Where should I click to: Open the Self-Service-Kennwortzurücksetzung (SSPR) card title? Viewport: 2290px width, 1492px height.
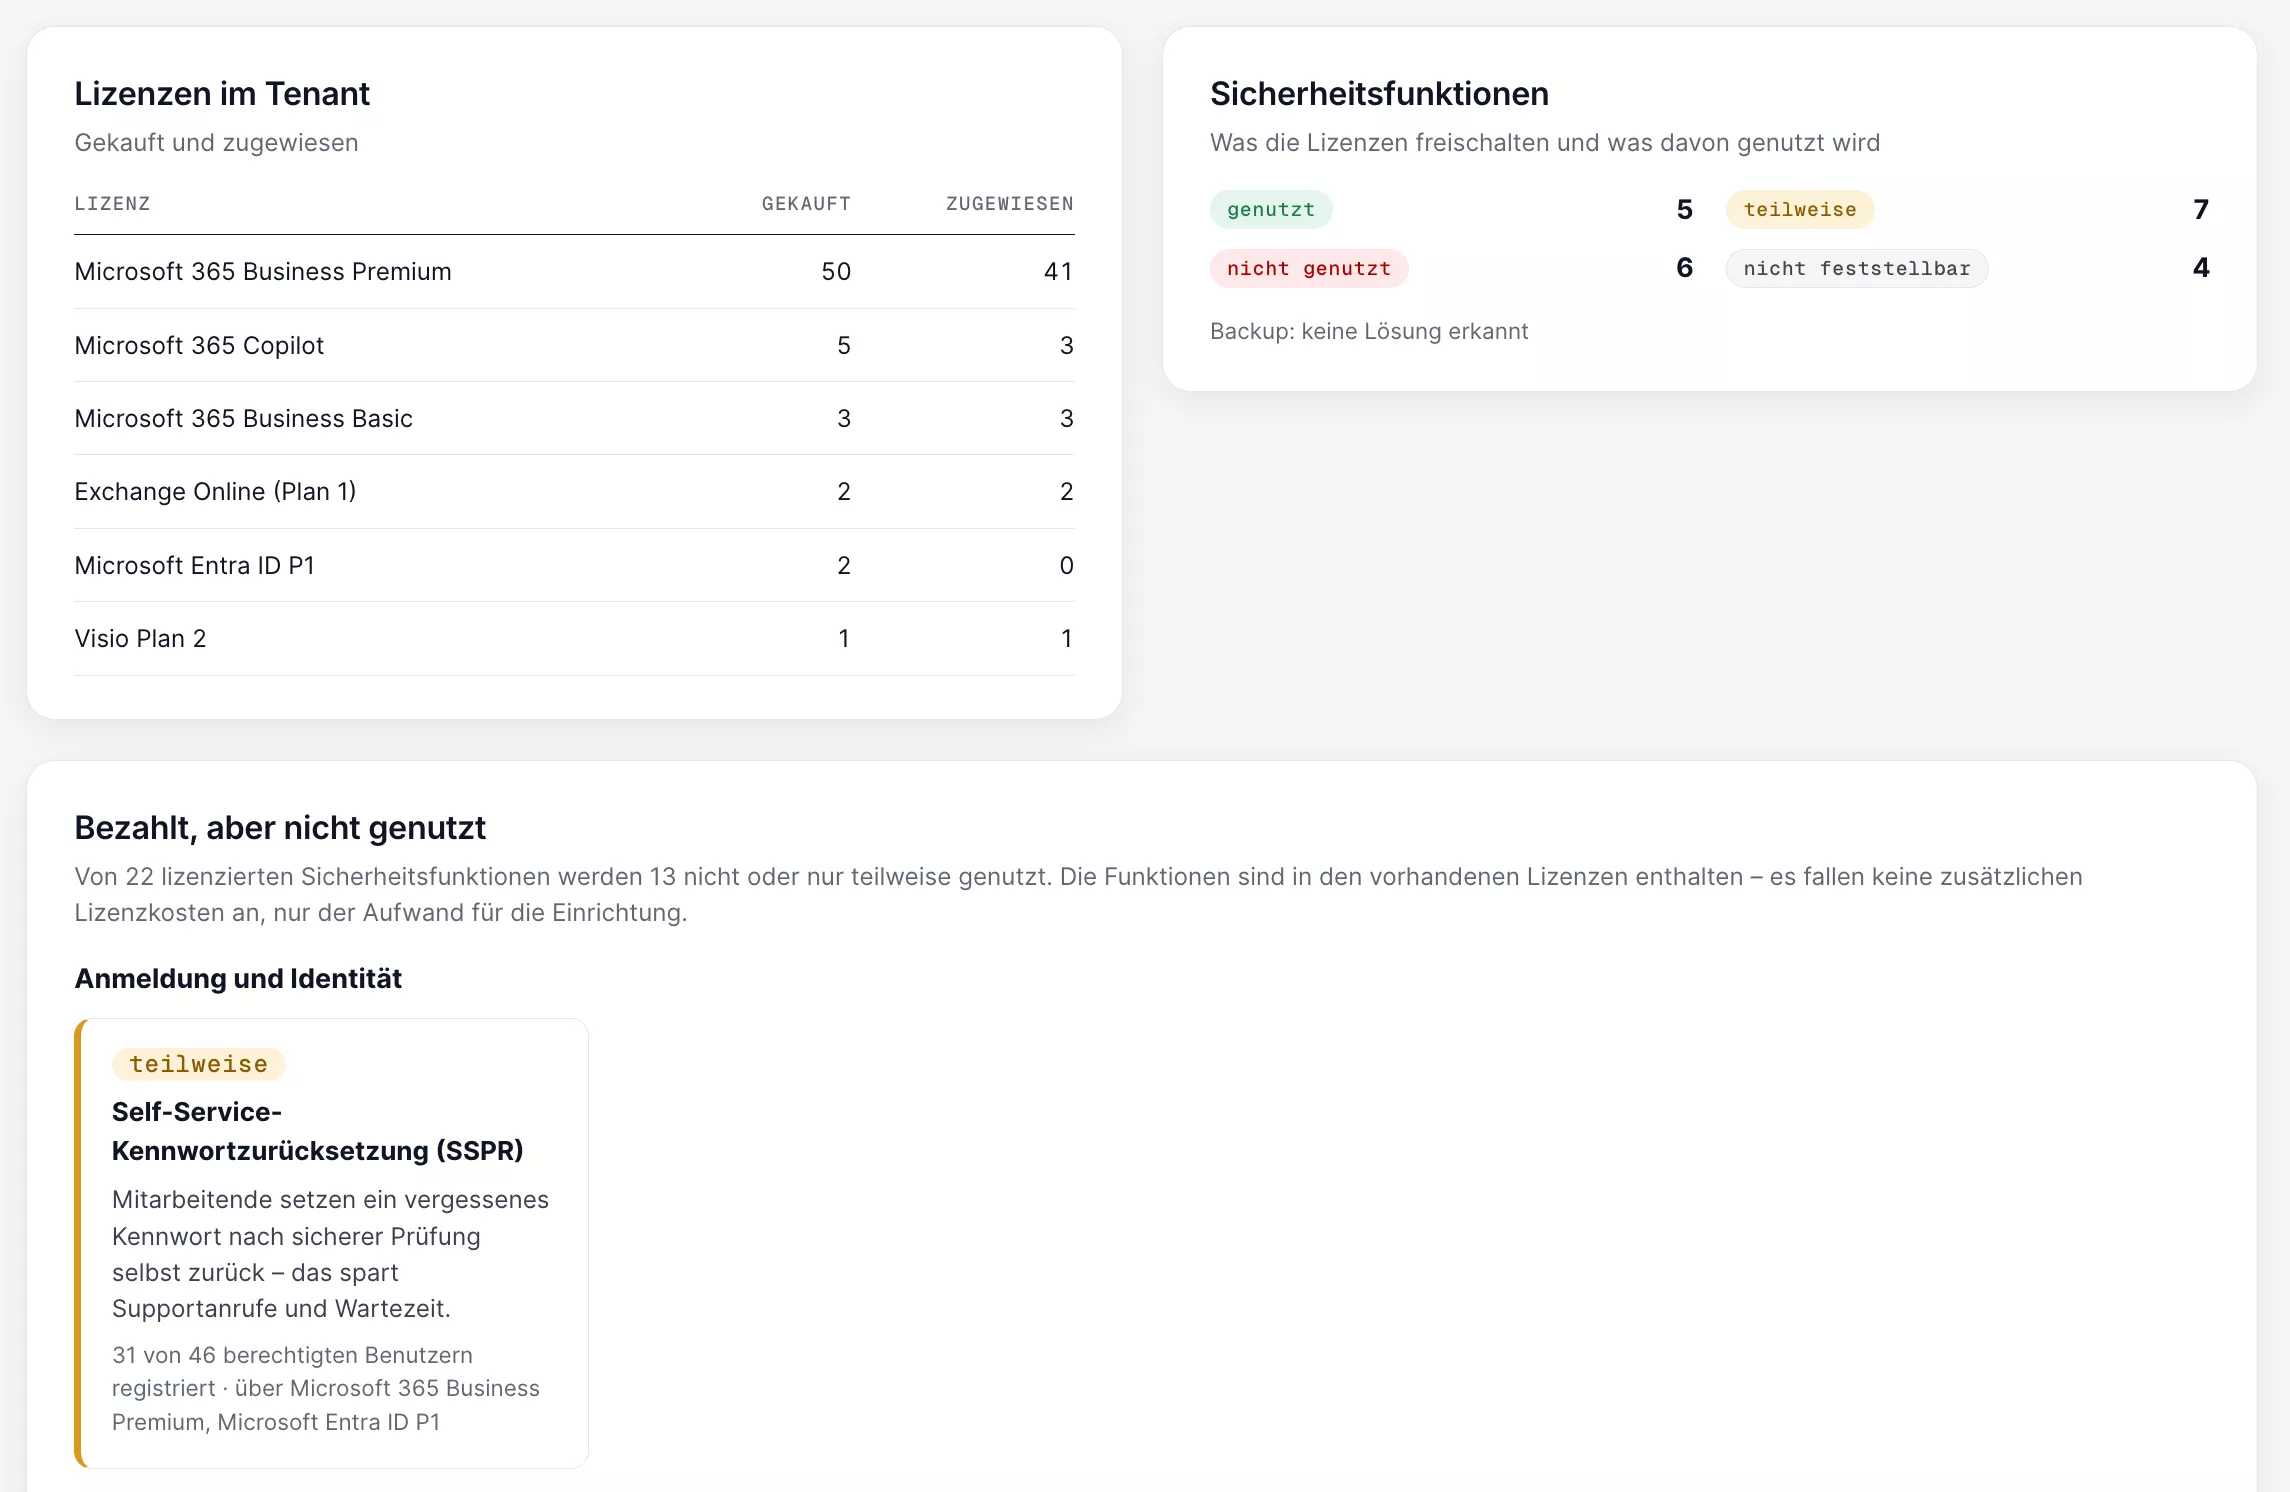(318, 1132)
